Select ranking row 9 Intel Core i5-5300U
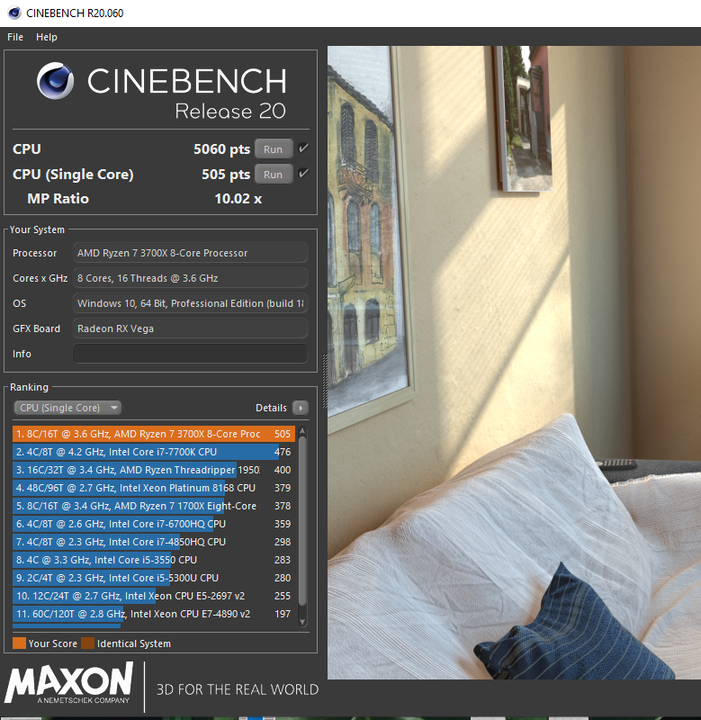Viewport: 701px width, 720px height. pyautogui.click(x=154, y=578)
